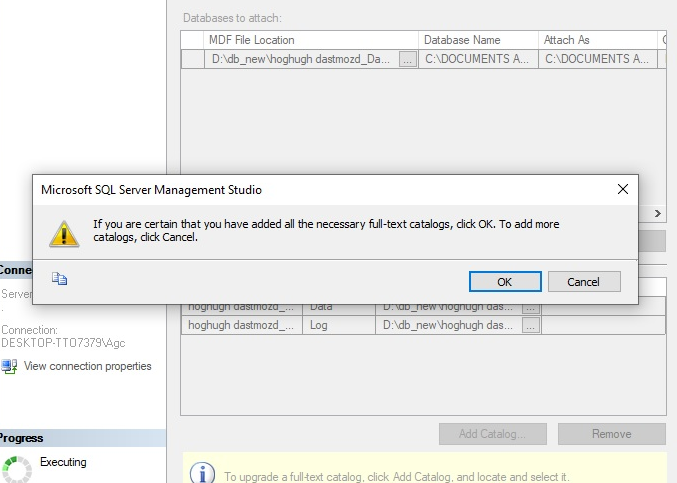This screenshot has width=677, height=483.
Task: Click the connection properties computer icon
Action: (x=9, y=366)
